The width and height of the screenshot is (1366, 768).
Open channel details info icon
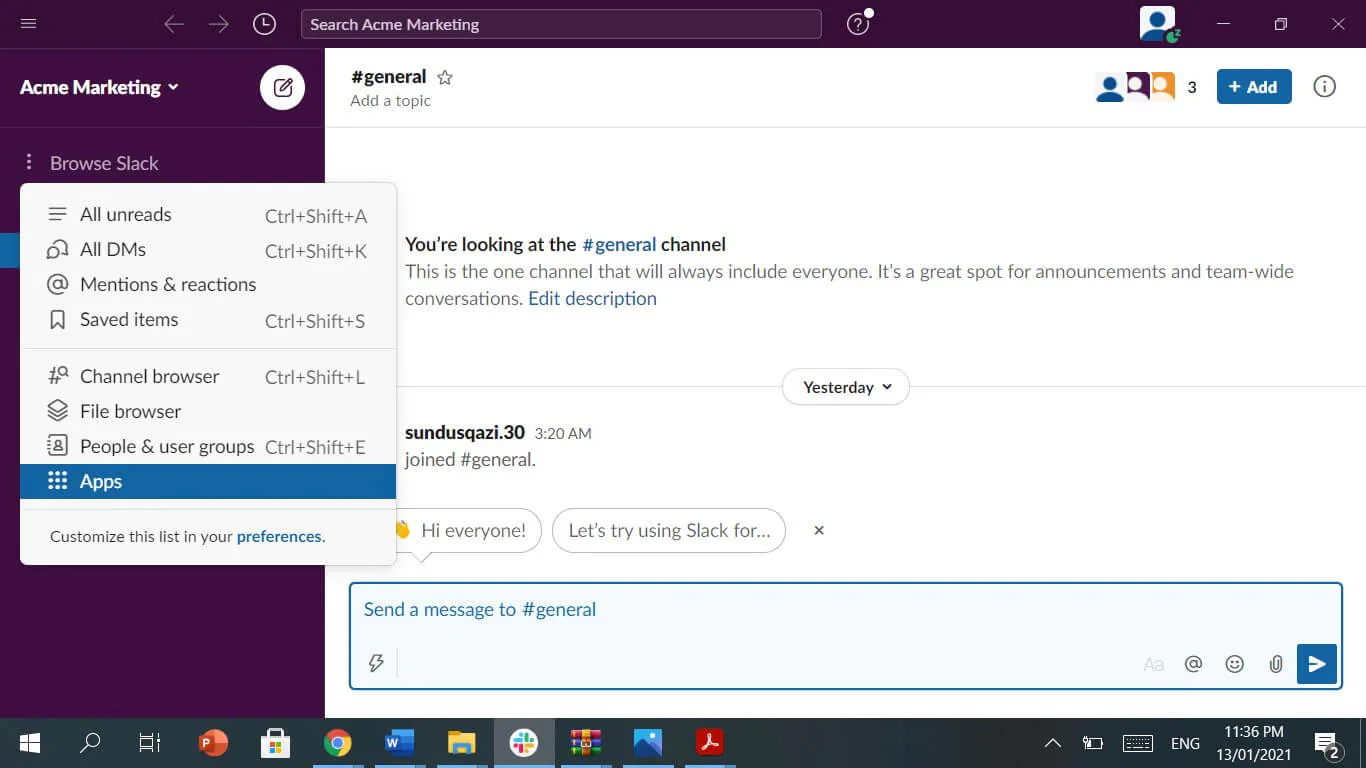coord(1324,87)
